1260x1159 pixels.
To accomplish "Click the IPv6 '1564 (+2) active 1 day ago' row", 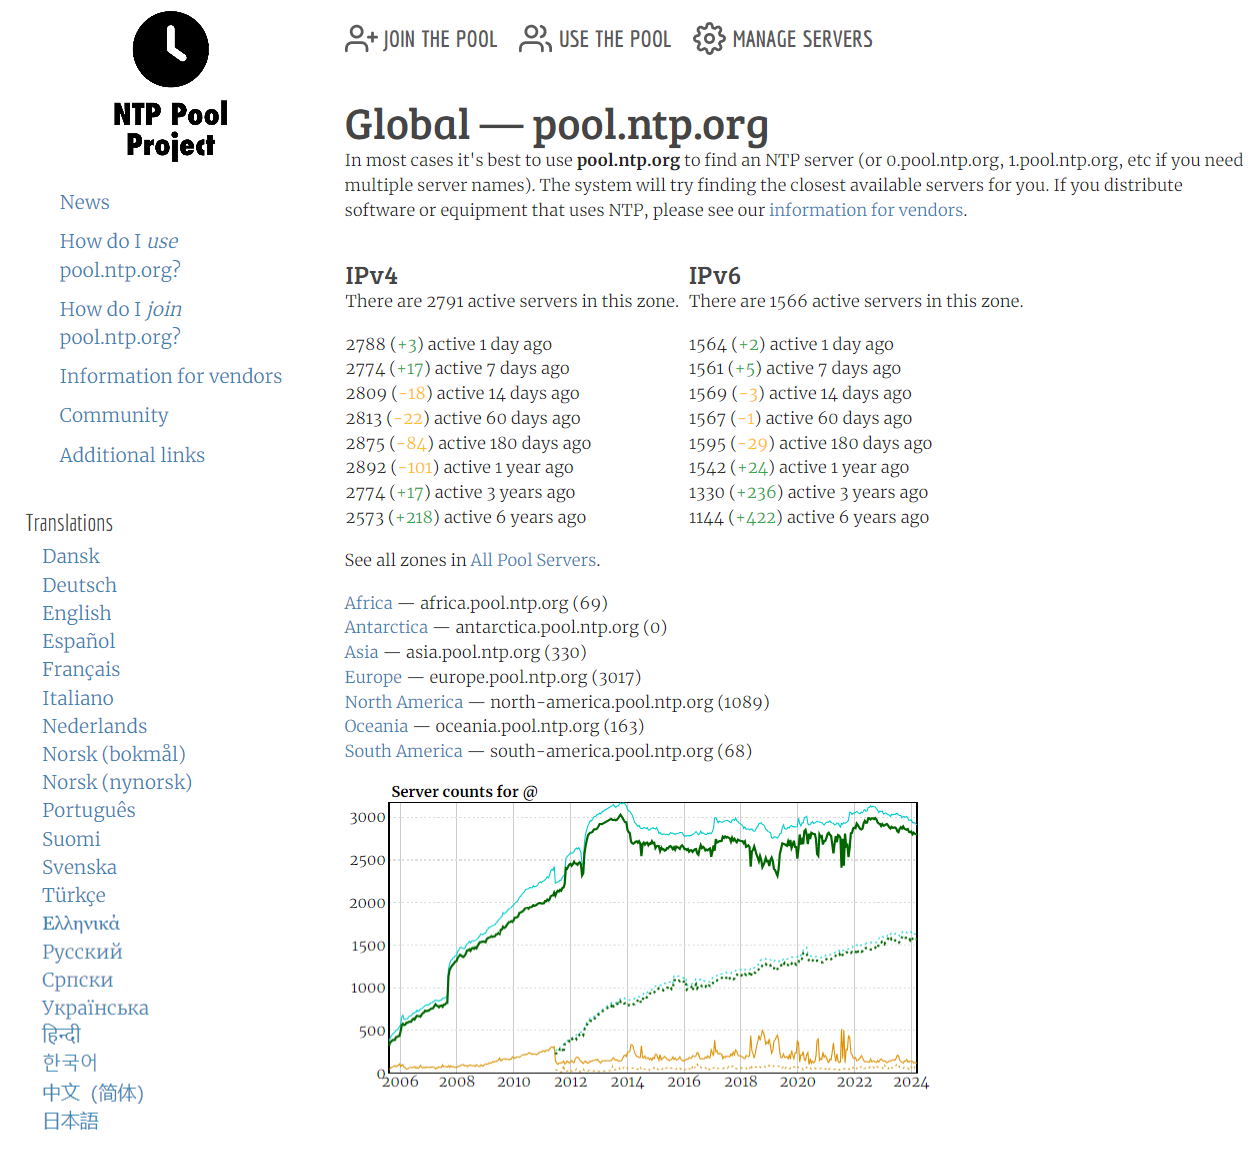I will point(791,344).
